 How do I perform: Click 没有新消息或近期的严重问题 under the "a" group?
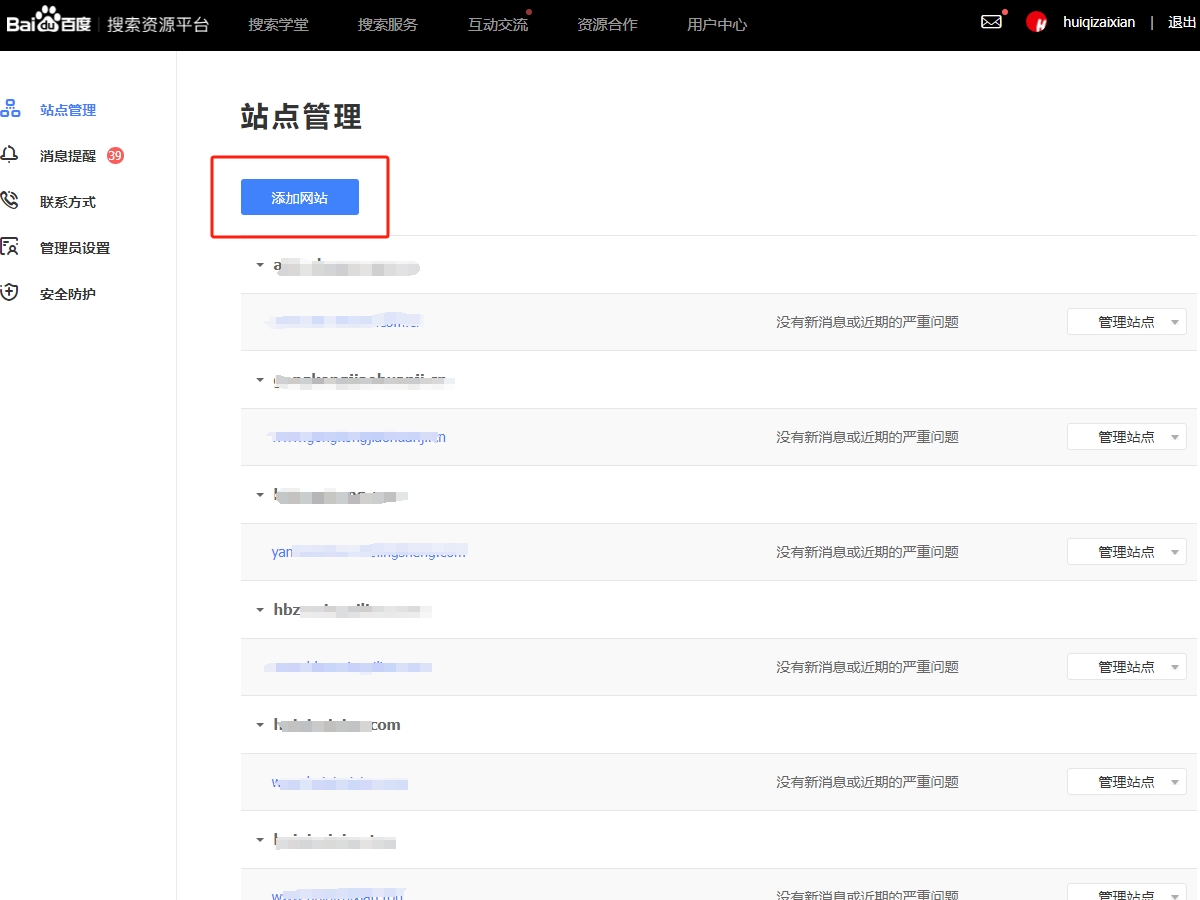pyautogui.click(x=867, y=322)
